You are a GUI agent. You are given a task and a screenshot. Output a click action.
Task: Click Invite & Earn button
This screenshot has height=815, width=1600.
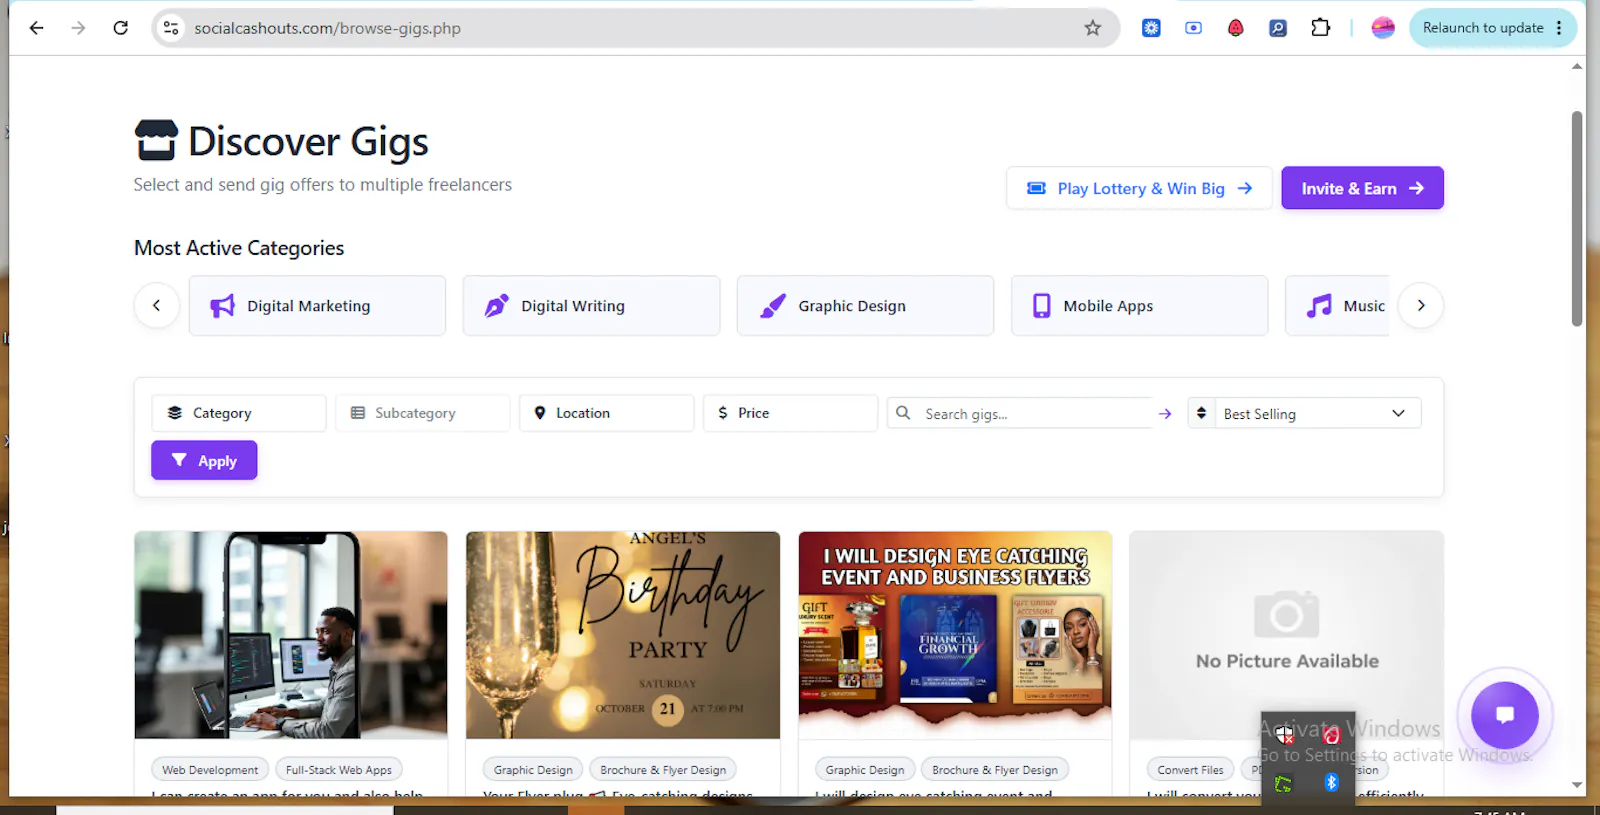pyautogui.click(x=1362, y=188)
